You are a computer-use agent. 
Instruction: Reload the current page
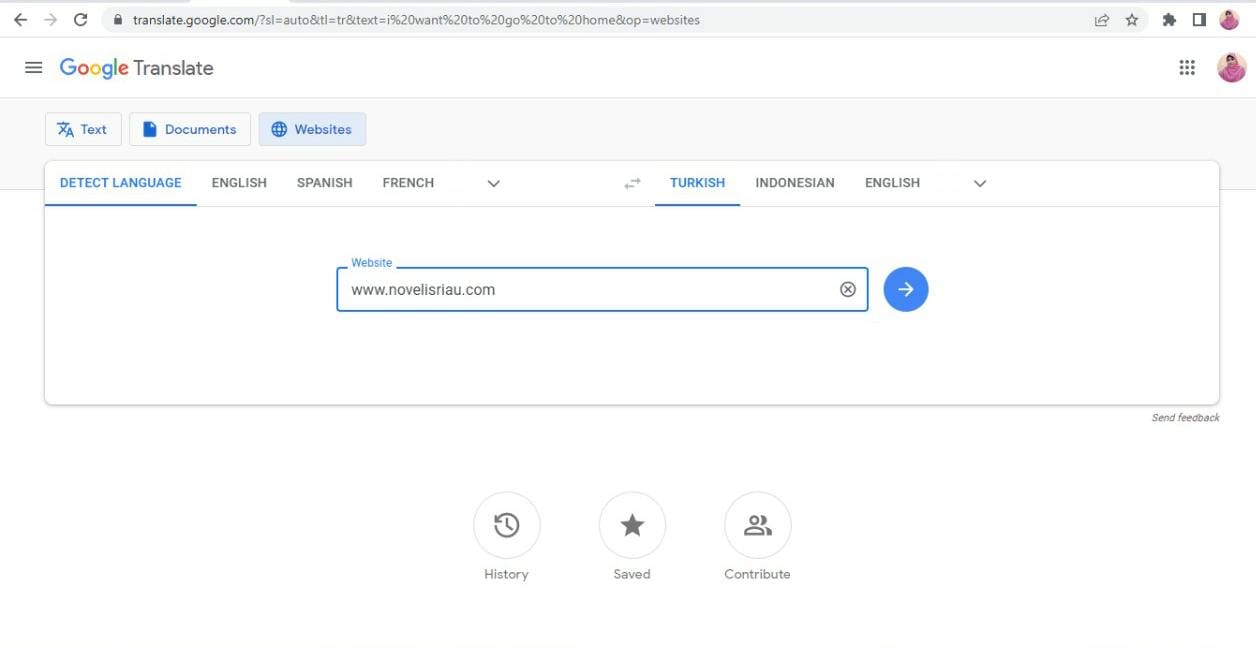tap(81, 20)
